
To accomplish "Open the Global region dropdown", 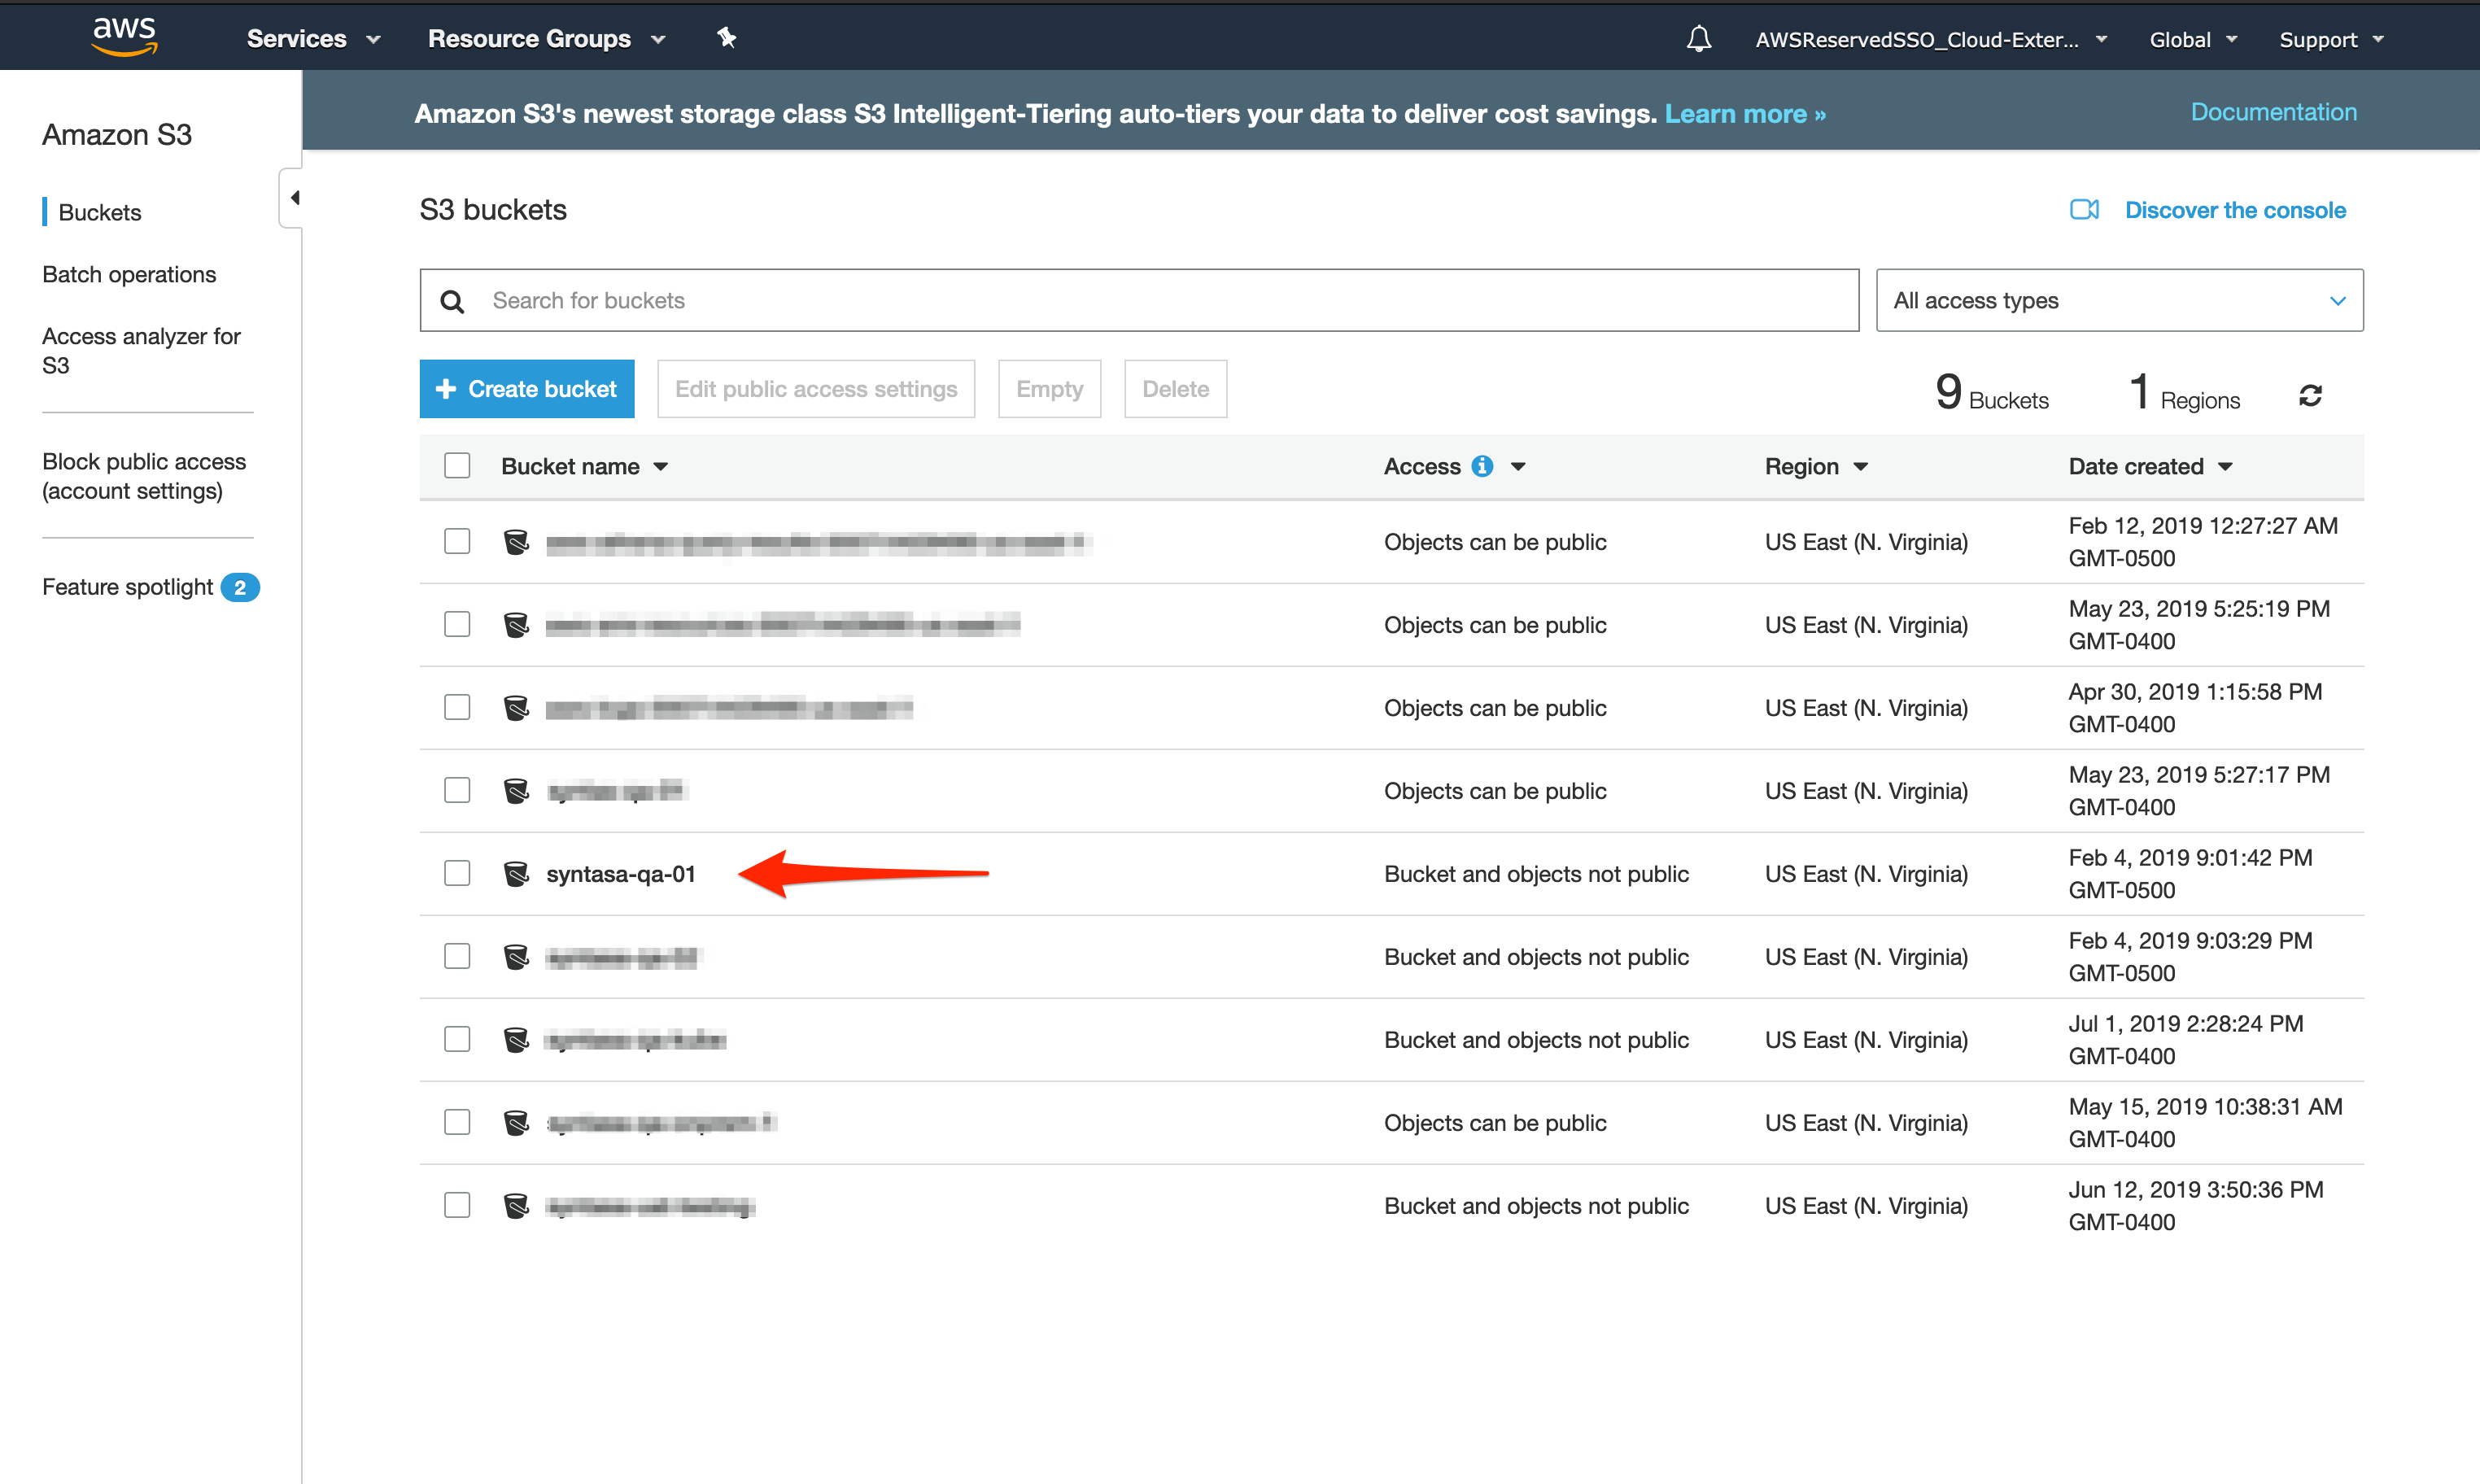I will [2192, 40].
